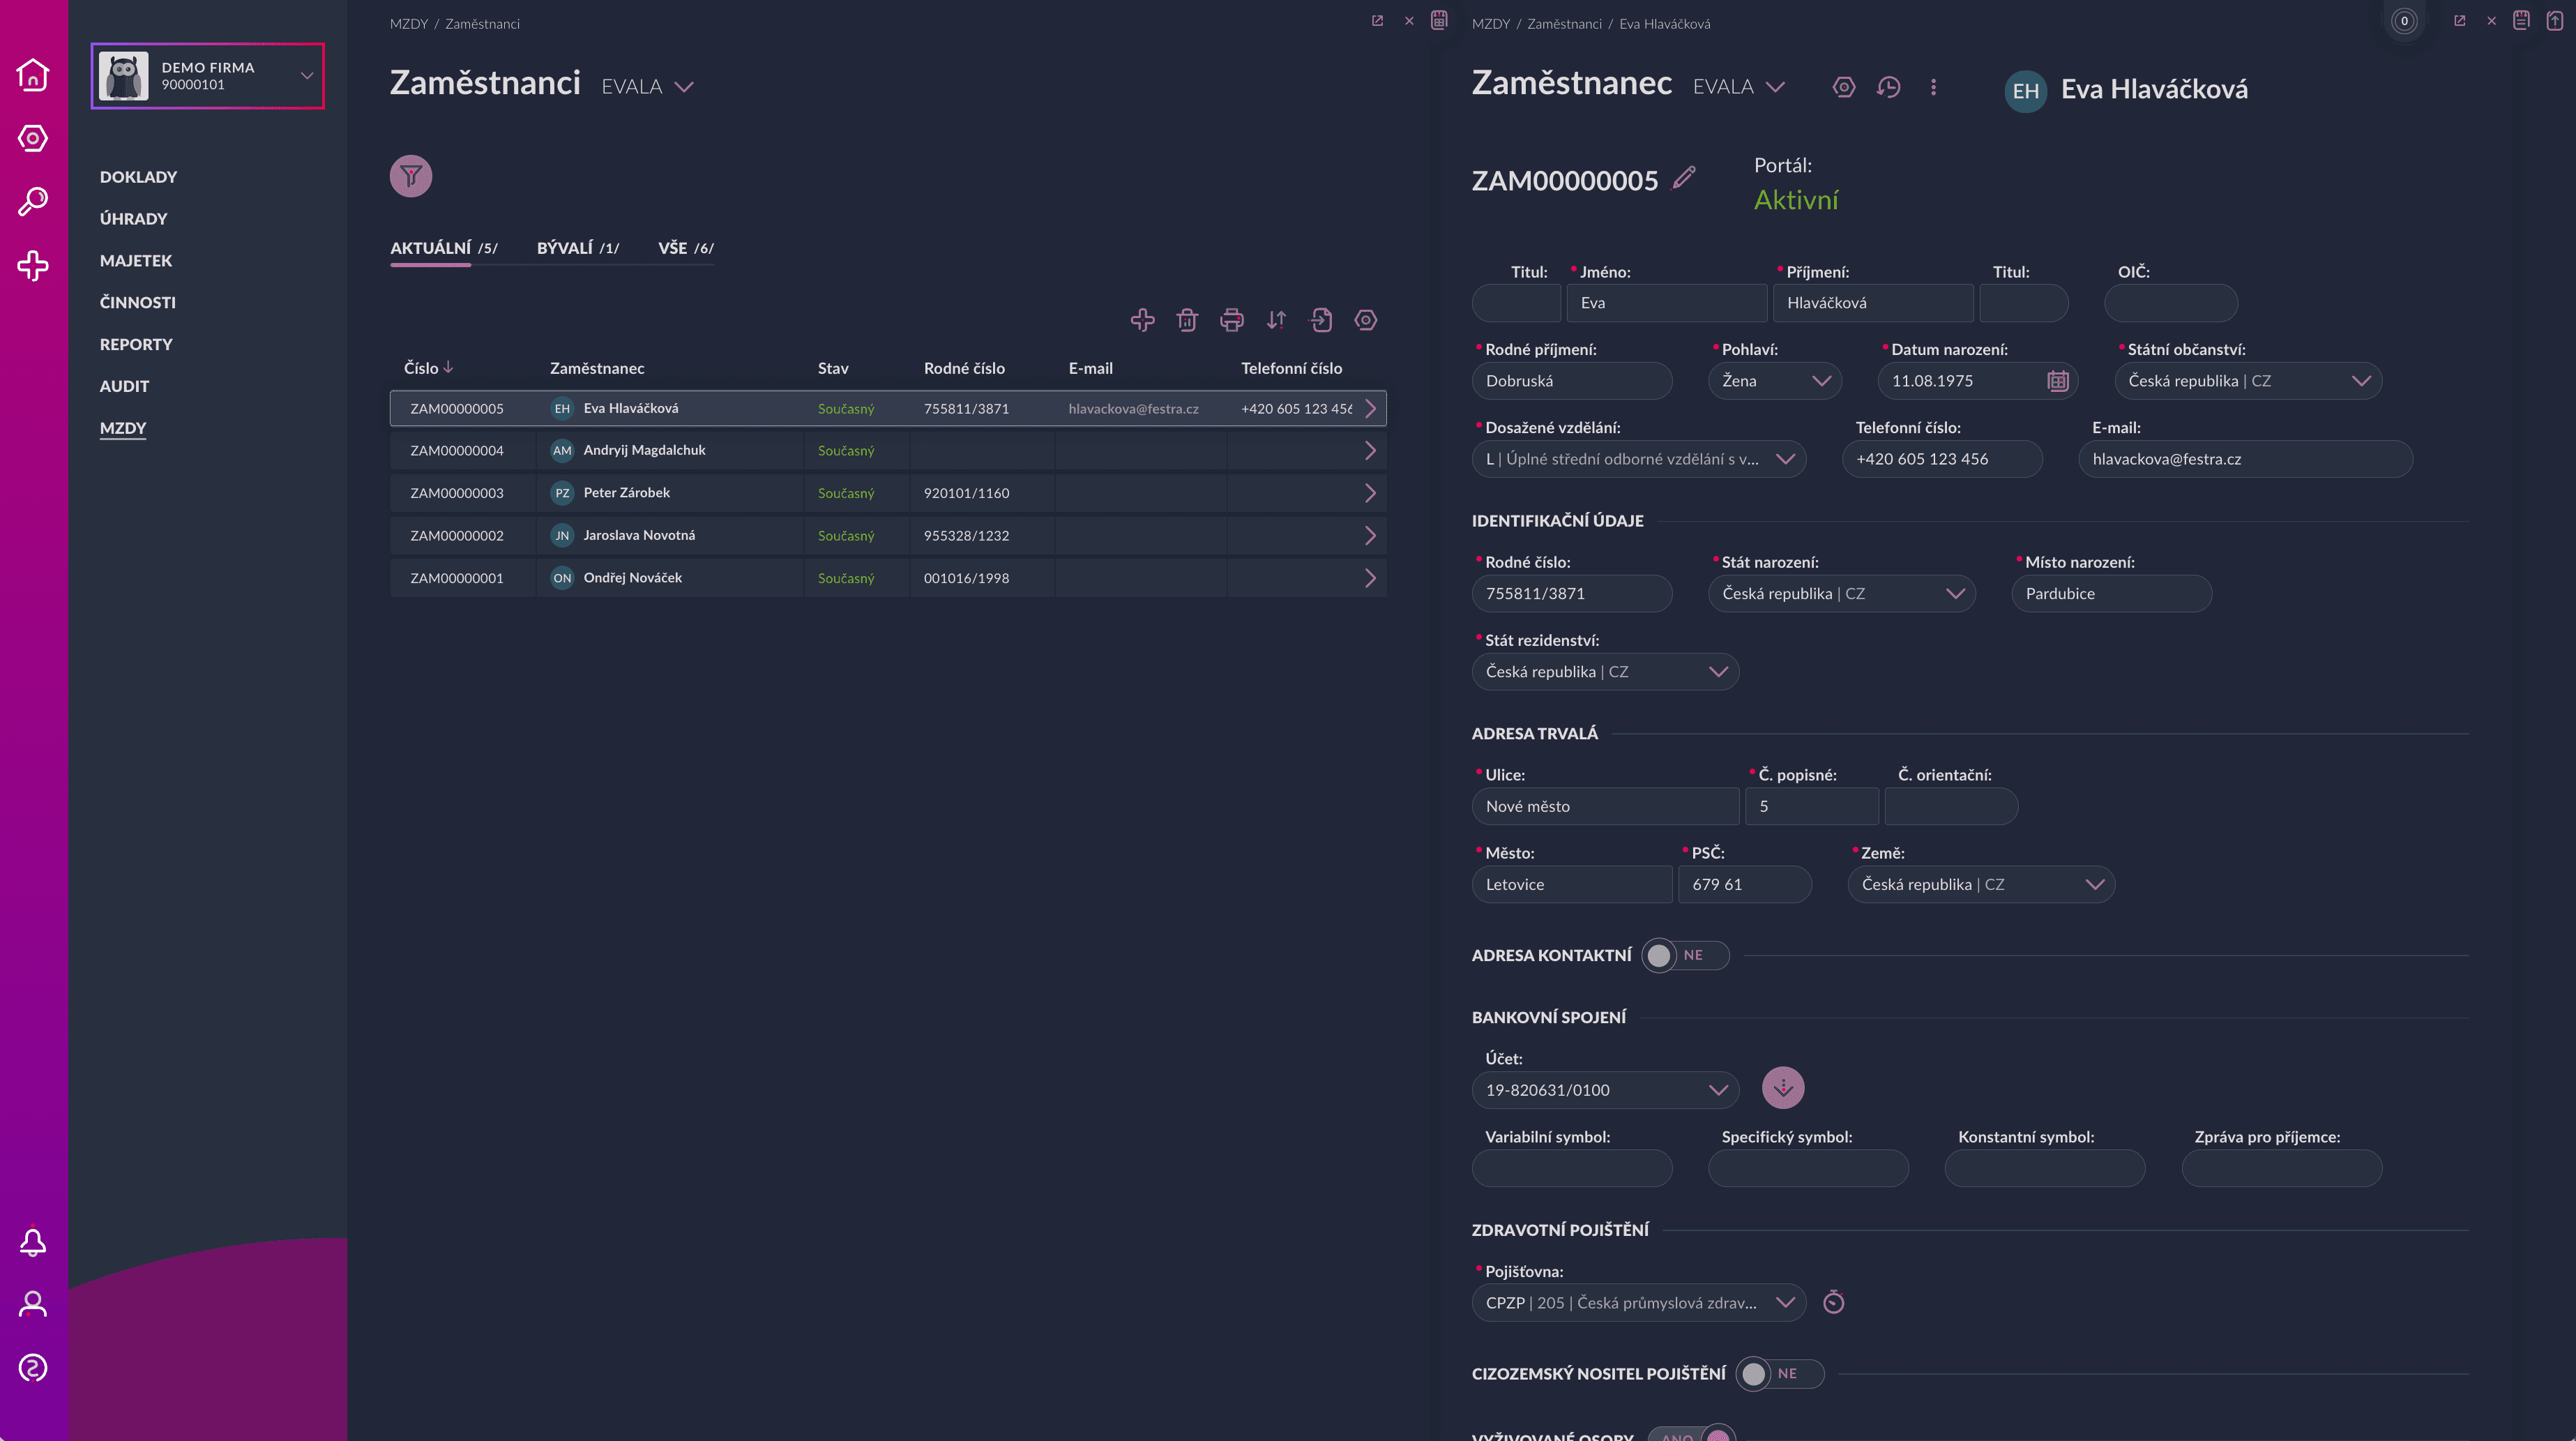Click the export list icon

[1321, 320]
